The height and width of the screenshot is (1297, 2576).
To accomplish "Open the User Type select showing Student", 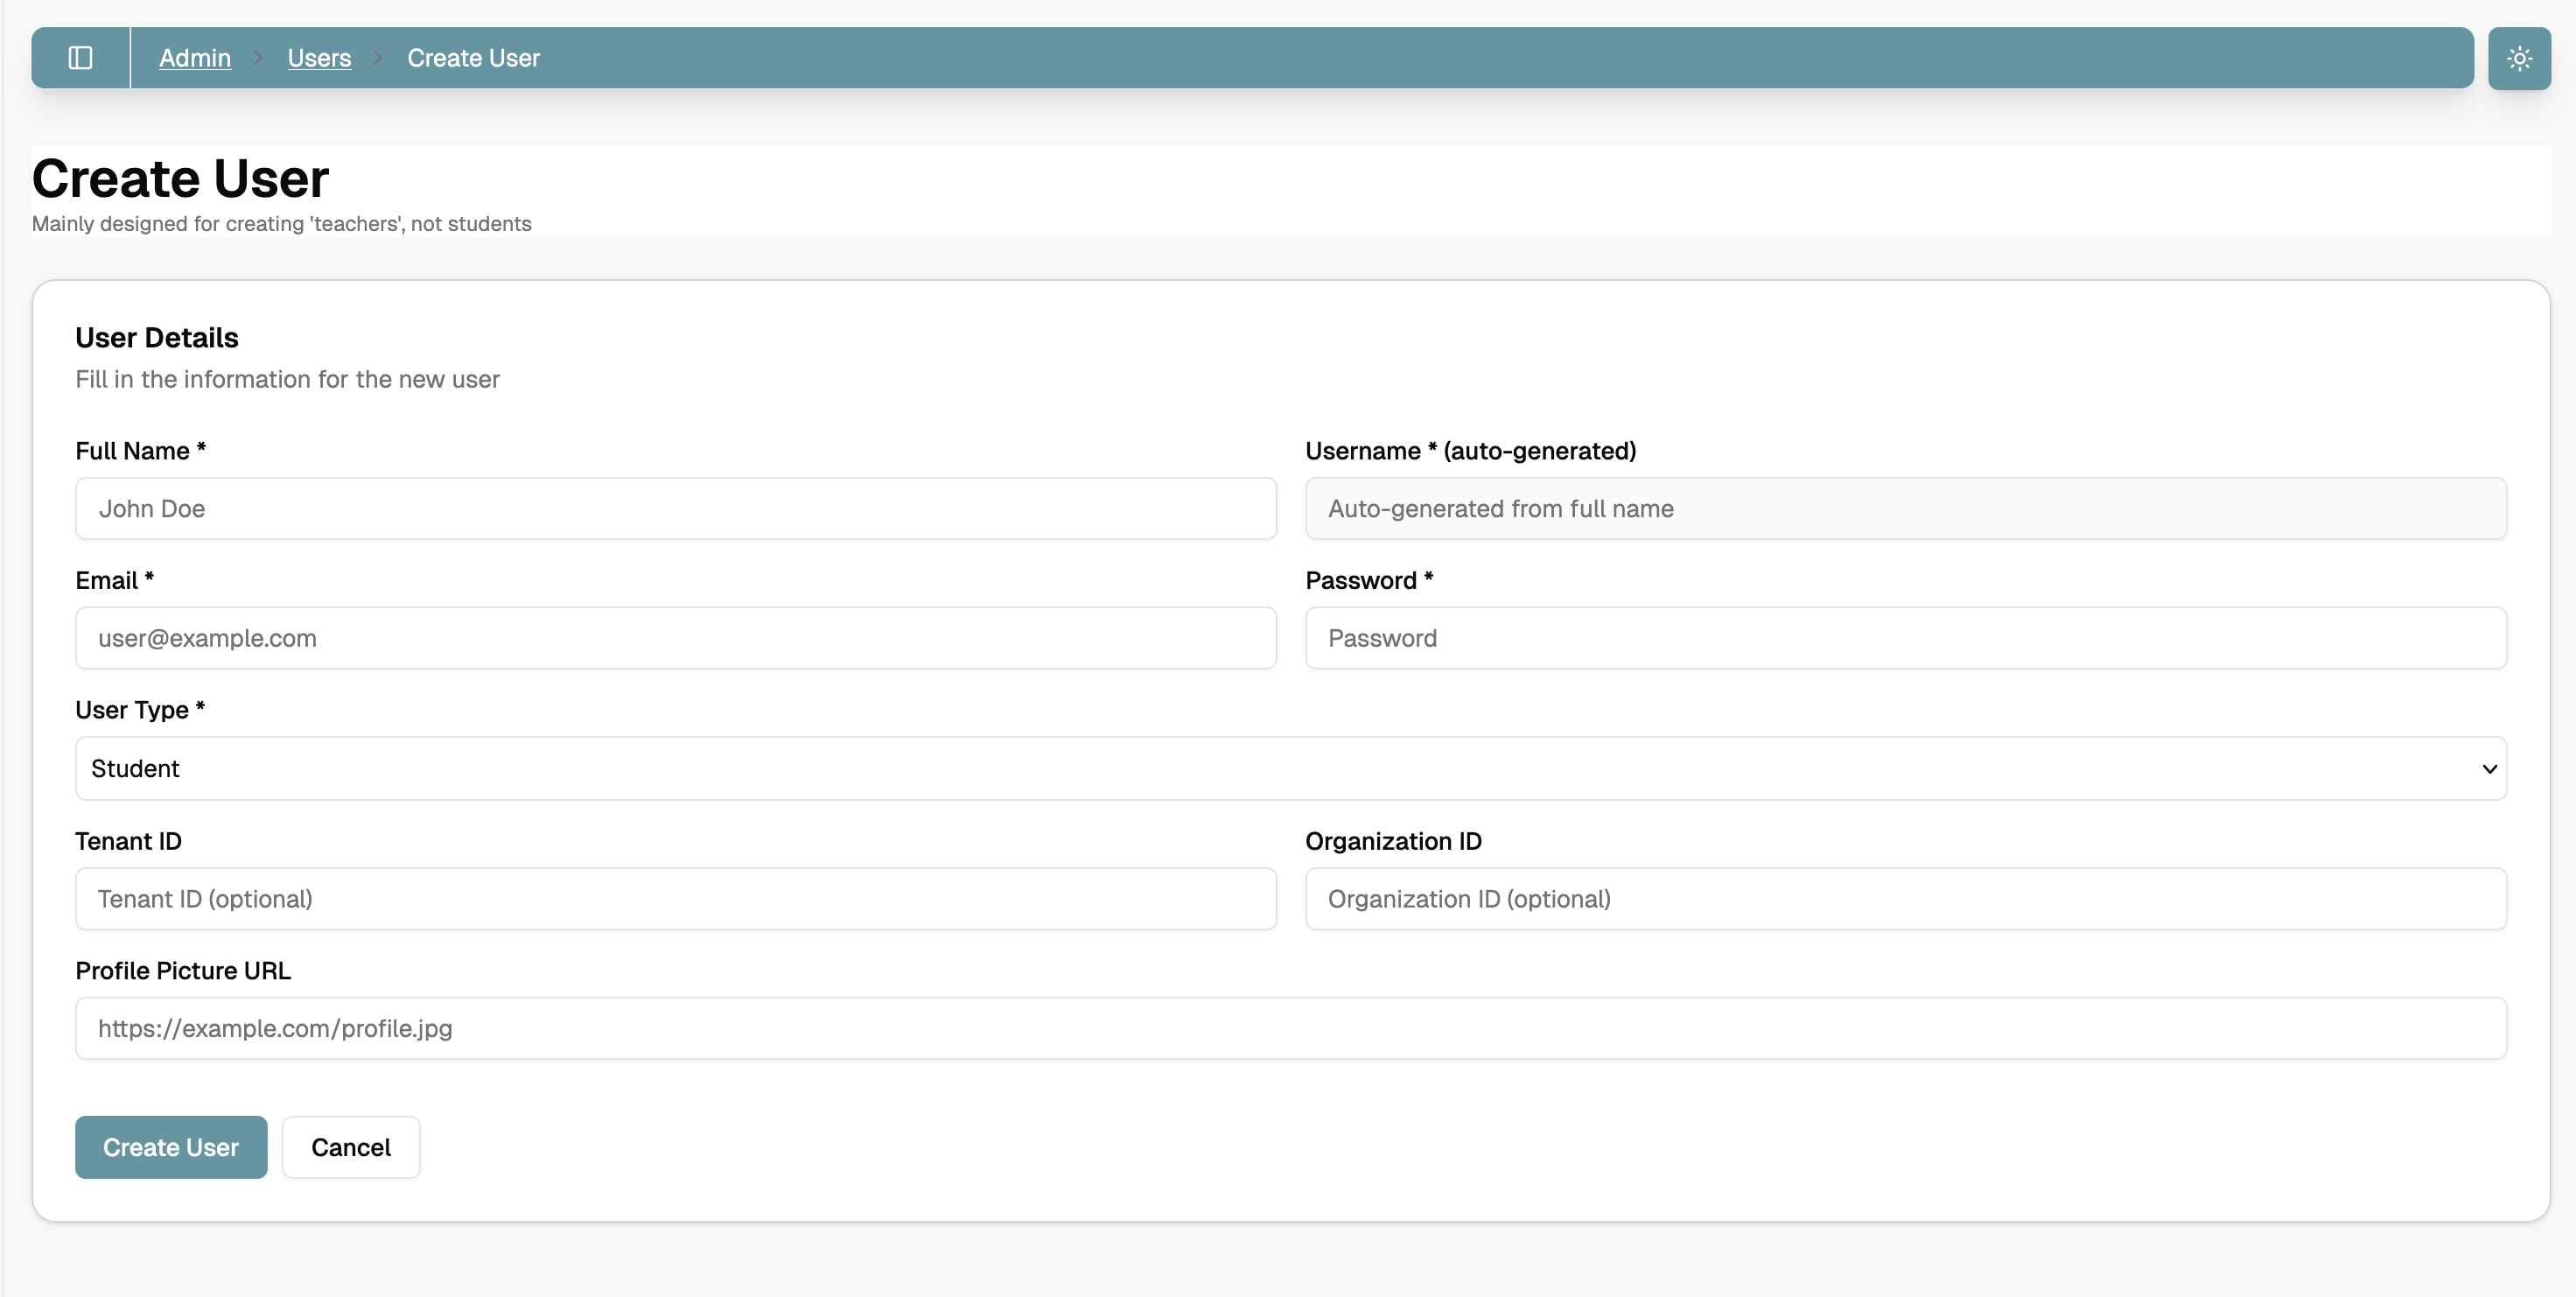I will click(1290, 768).
